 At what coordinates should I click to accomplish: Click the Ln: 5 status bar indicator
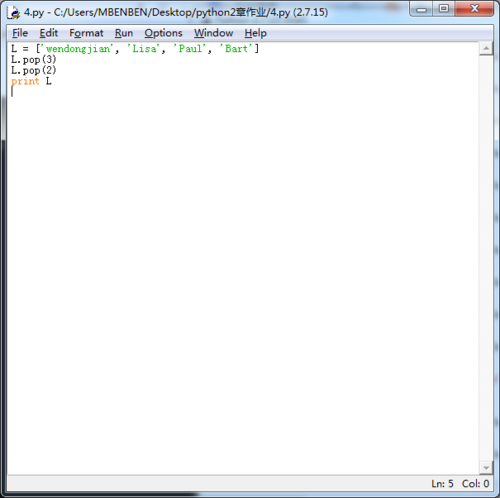coord(442,483)
